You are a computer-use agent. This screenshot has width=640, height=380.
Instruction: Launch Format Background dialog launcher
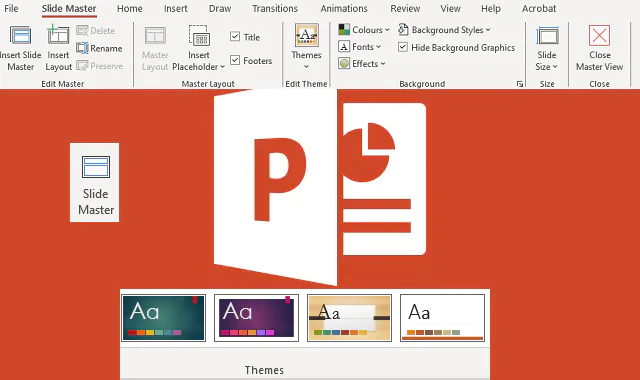[520, 84]
